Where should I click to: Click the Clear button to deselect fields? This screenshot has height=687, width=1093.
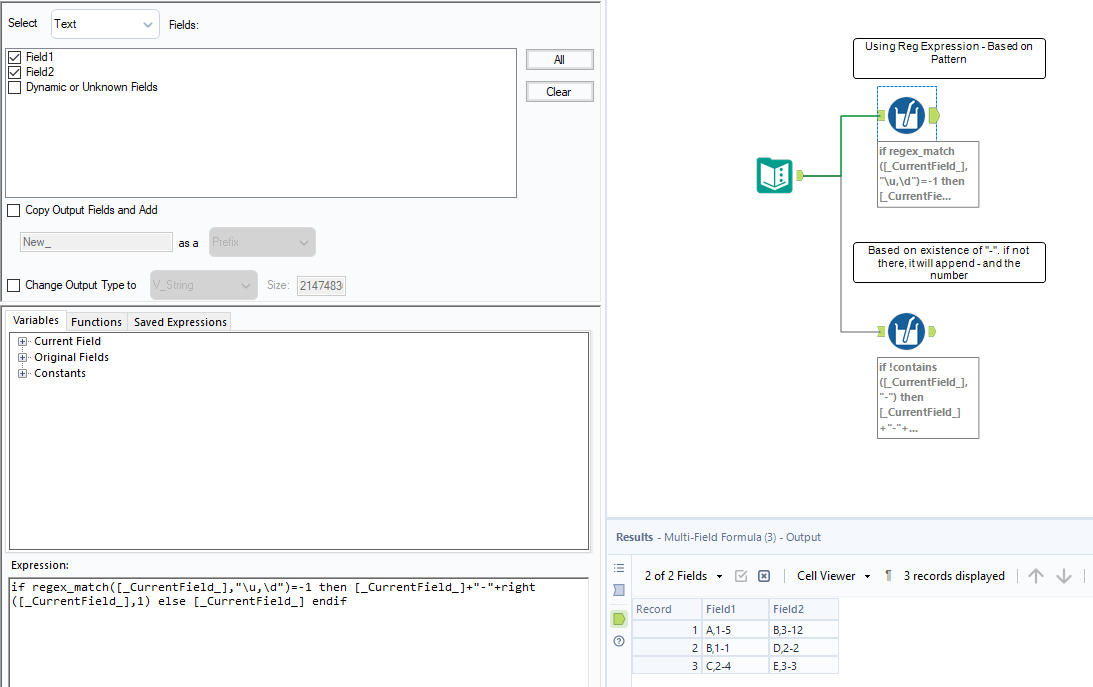pos(559,91)
